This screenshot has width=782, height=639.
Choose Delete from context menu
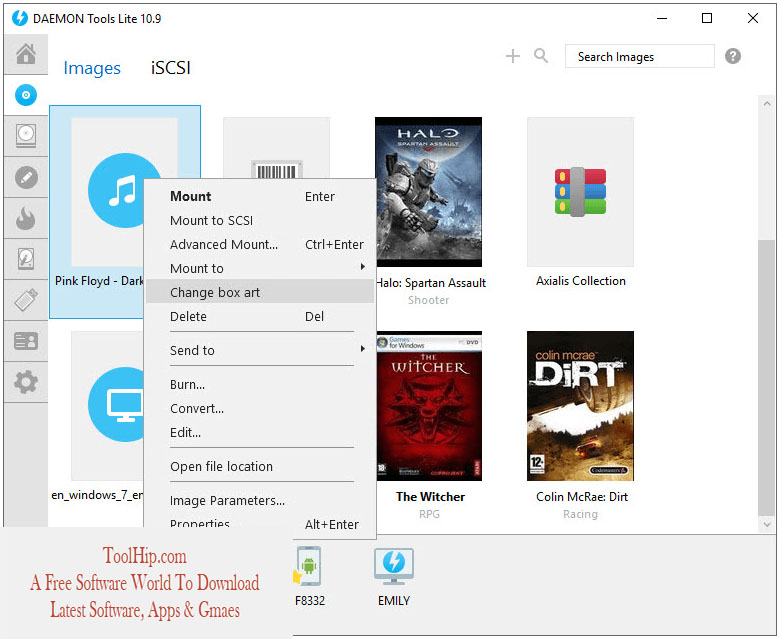coord(260,316)
